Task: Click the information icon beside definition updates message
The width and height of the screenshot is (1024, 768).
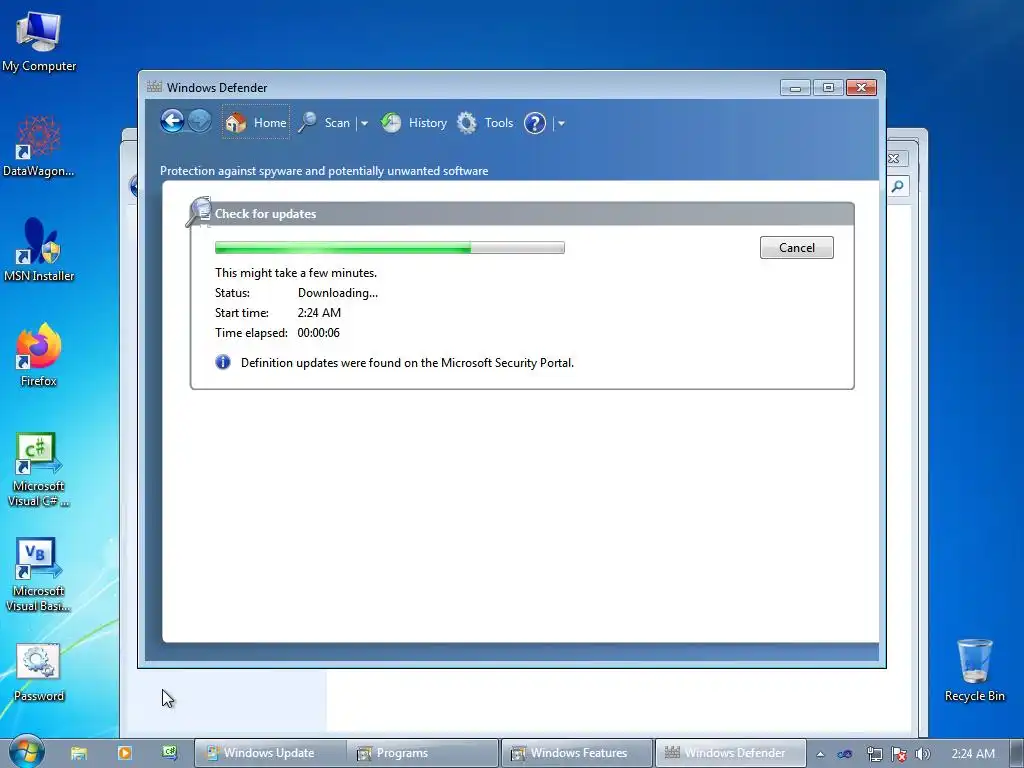Action: click(223, 362)
